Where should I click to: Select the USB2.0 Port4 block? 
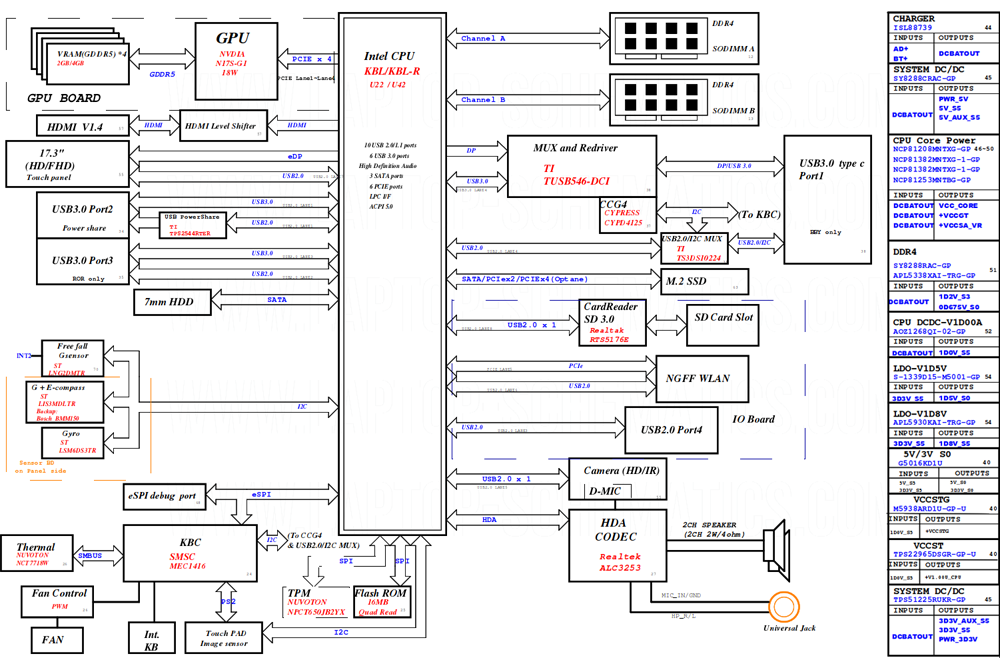[671, 430]
